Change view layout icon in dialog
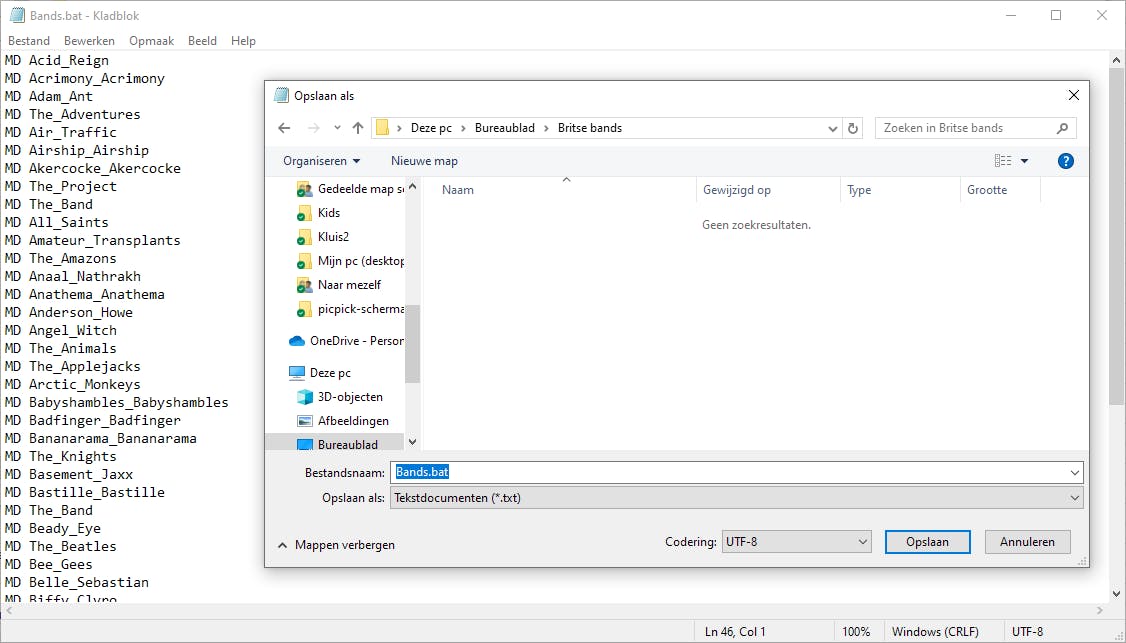This screenshot has height=643, width=1126. point(1002,161)
